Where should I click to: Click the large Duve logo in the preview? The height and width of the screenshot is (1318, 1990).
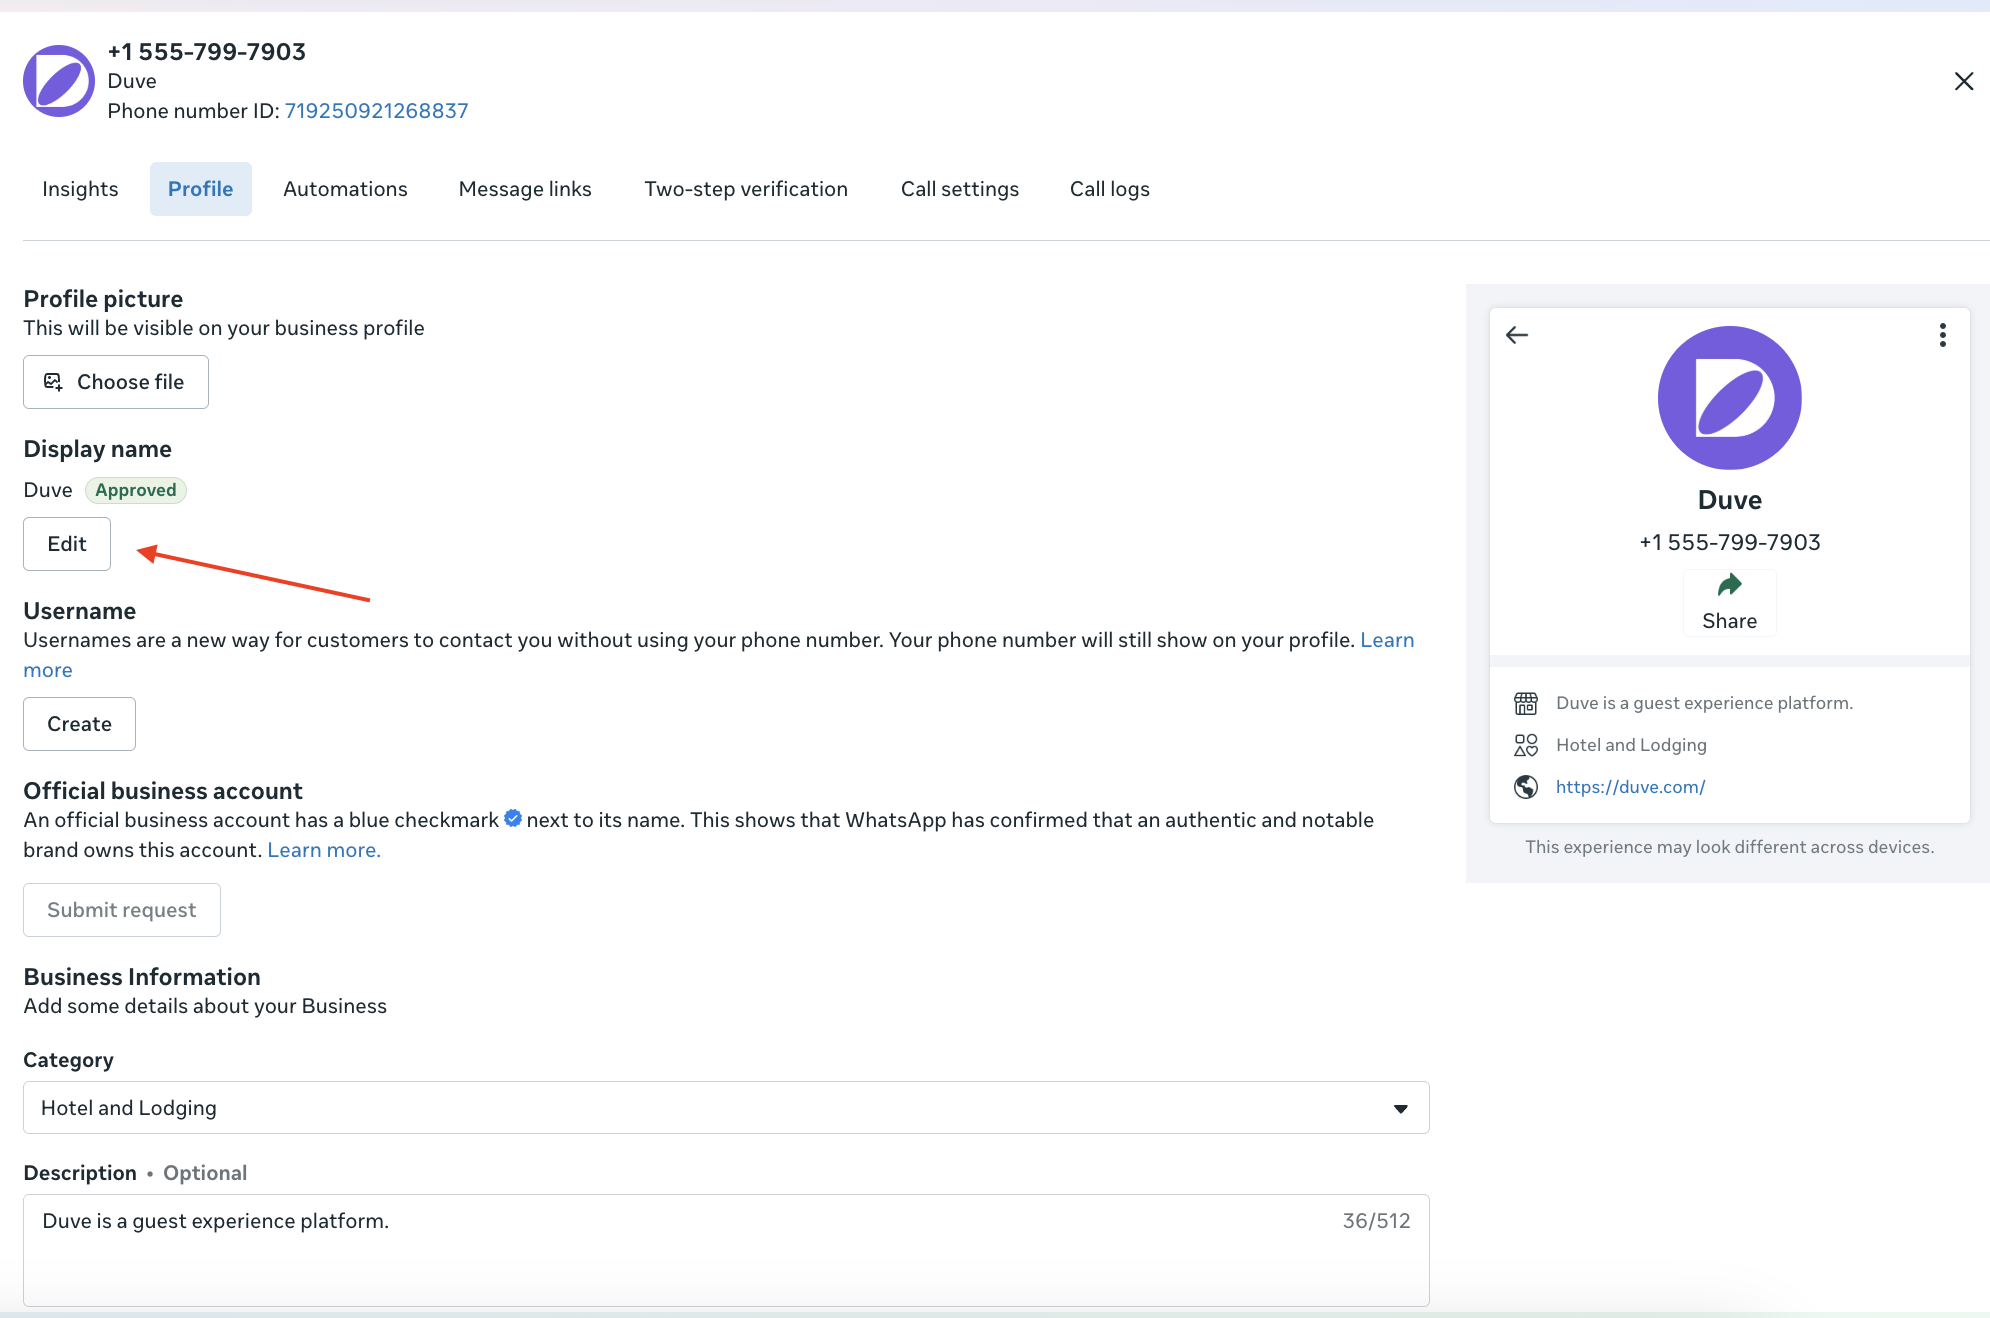pyautogui.click(x=1730, y=398)
